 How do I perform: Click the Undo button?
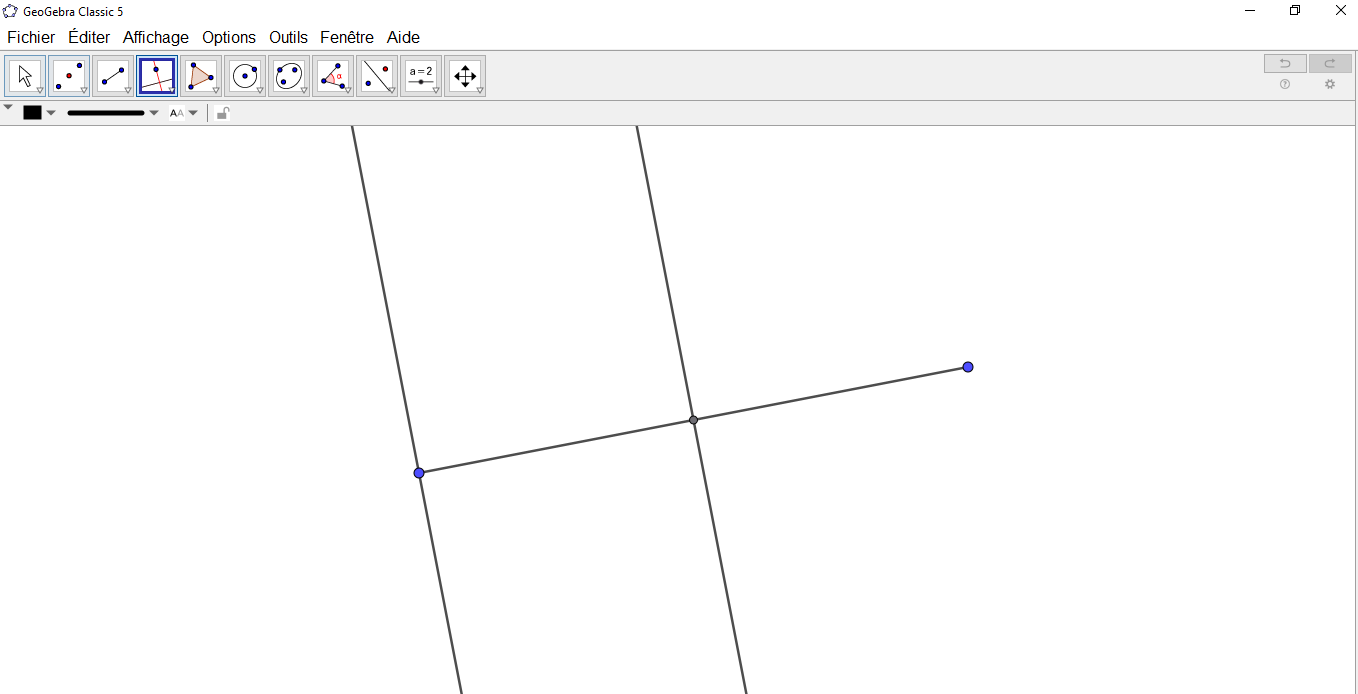coord(1285,64)
